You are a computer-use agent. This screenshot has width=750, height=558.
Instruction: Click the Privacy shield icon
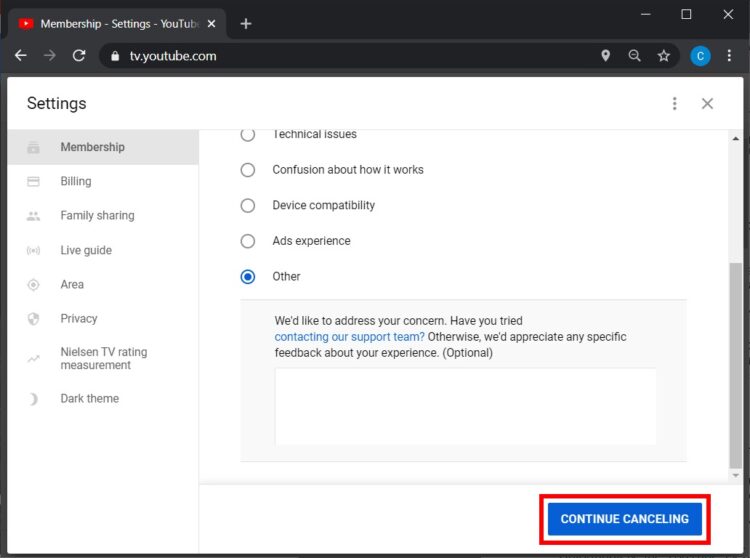tap(33, 319)
